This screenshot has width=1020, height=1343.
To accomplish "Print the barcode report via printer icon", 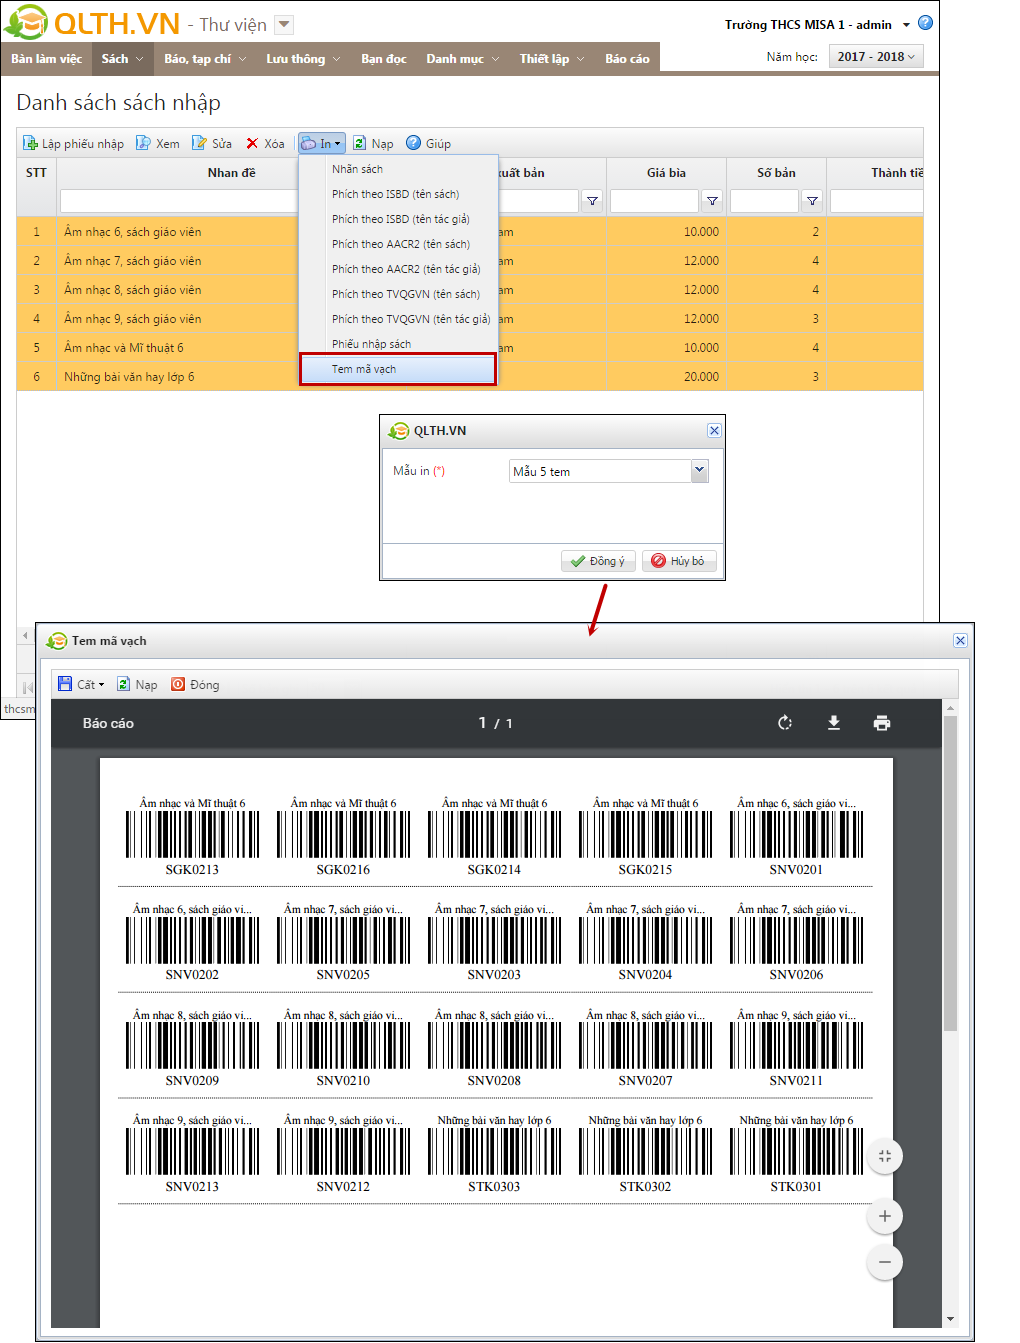I will pyautogui.click(x=882, y=723).
